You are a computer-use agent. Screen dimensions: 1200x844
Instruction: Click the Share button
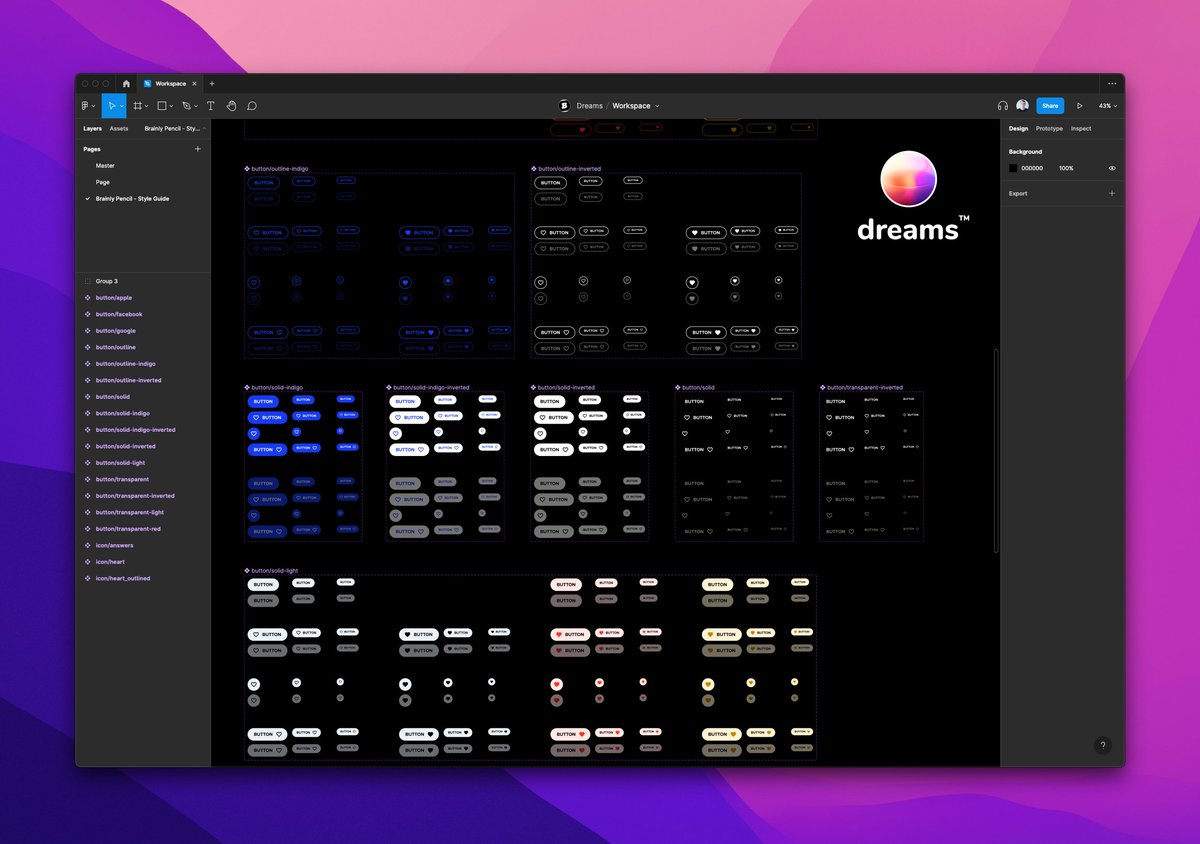[1050, 105]
